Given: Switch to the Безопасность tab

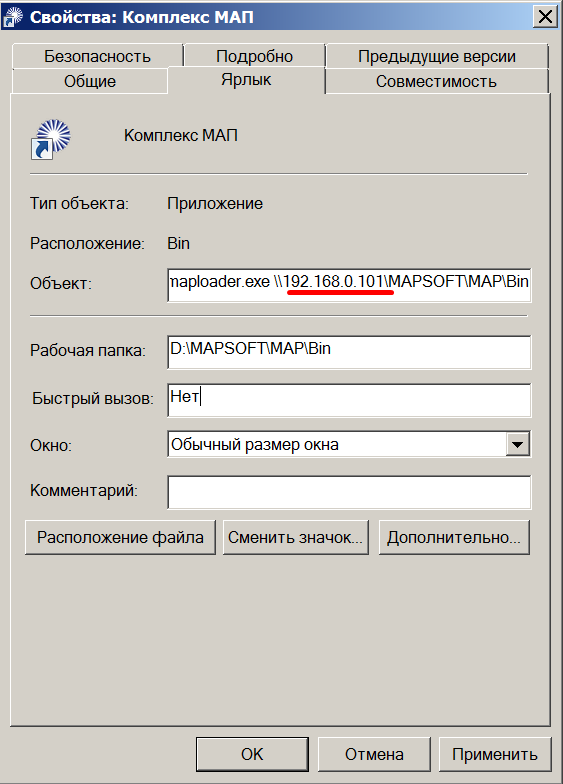Looking at the screenshot, I should (98, 56).
